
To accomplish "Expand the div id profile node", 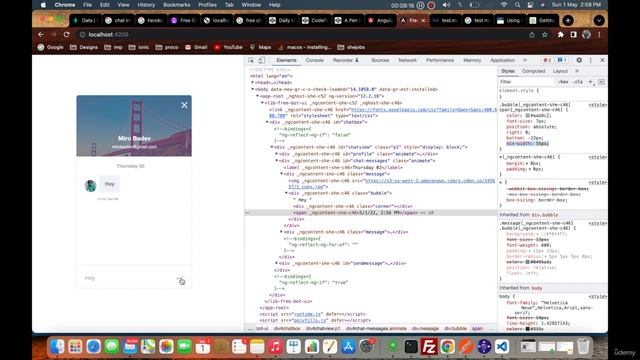I will pos(277,154).
